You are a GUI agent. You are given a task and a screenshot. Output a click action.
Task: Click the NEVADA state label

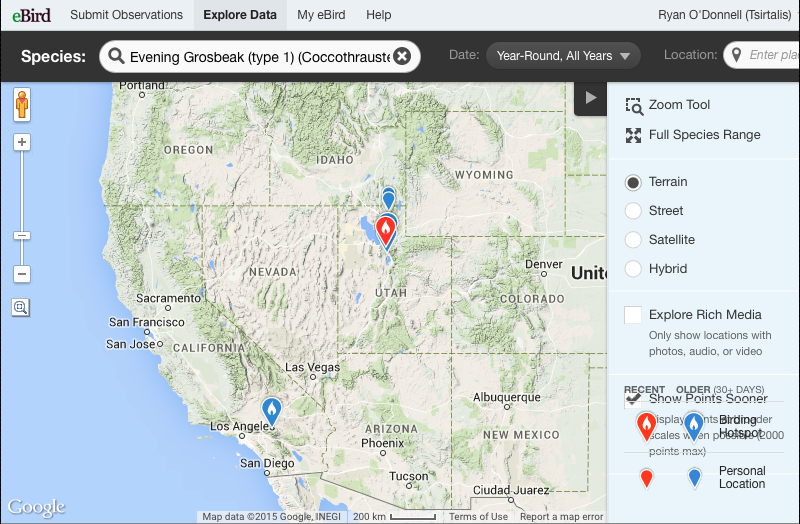[x=272, y=272]
